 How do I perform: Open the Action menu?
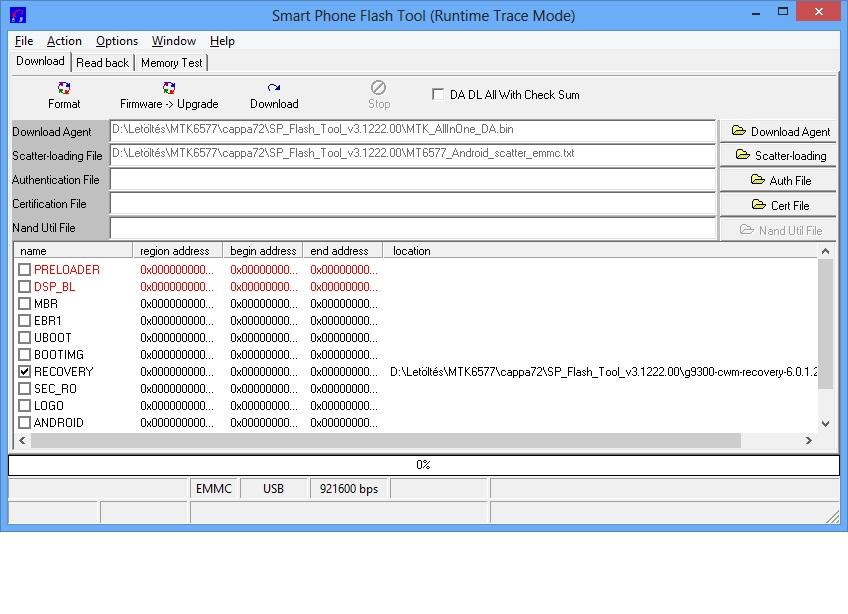[x=64, y=41]
